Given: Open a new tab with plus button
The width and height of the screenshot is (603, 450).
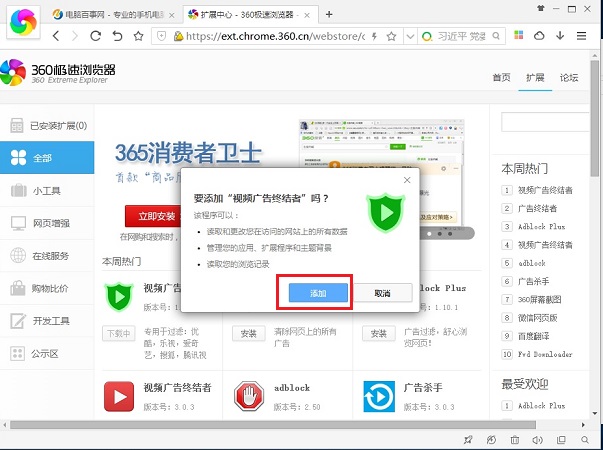Looking at the screenshot, I should (329, 15).
